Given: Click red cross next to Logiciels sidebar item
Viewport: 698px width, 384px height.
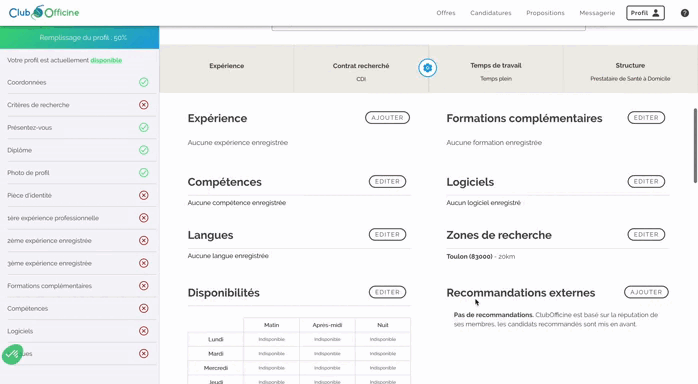Looking at the screenshot, I should tap(144, 331).
